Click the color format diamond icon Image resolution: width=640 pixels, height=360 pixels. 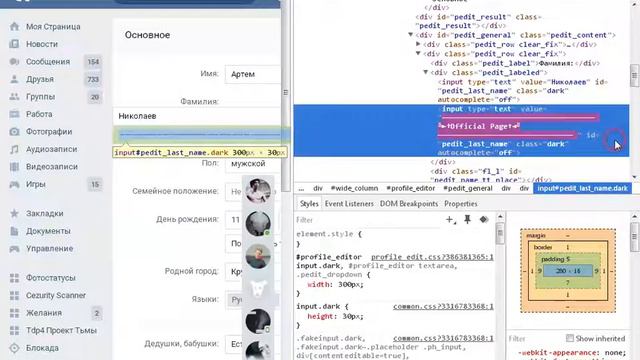[x=484, y=220]
